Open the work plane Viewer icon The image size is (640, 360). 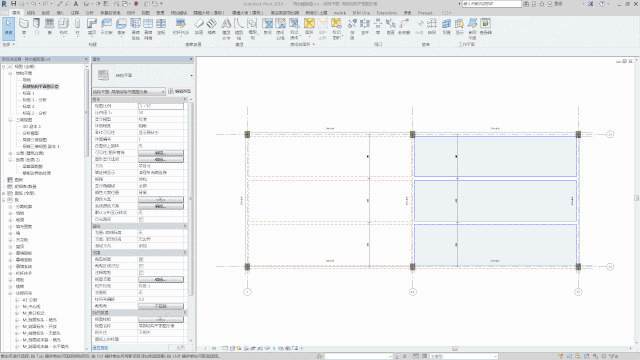click(x=486, y=27)
